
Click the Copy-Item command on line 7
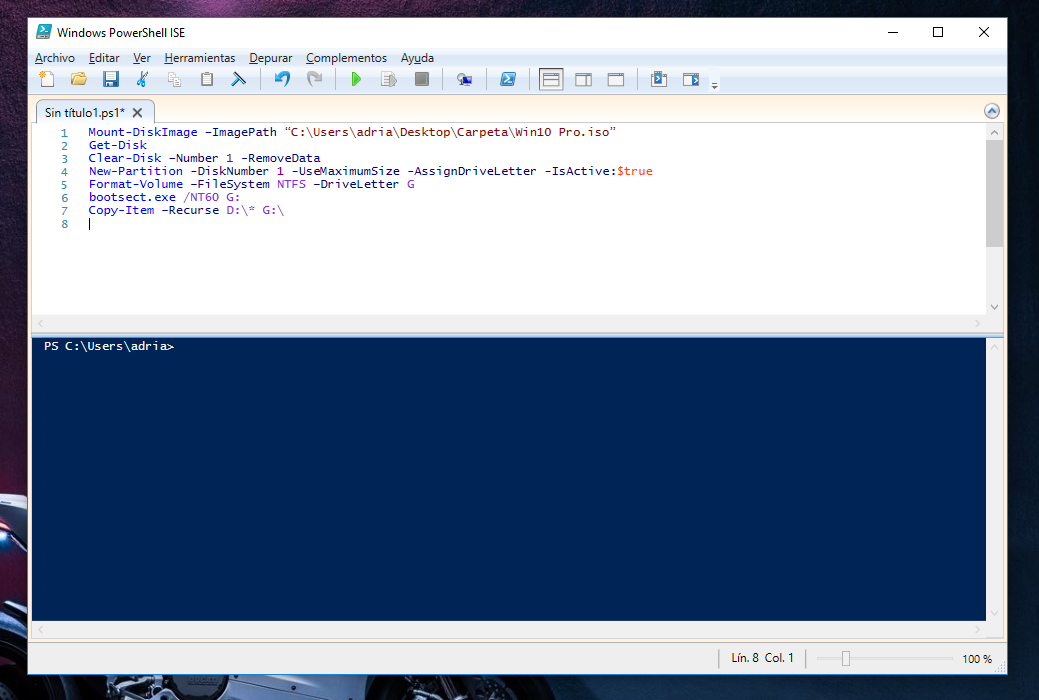pos(121,210)
